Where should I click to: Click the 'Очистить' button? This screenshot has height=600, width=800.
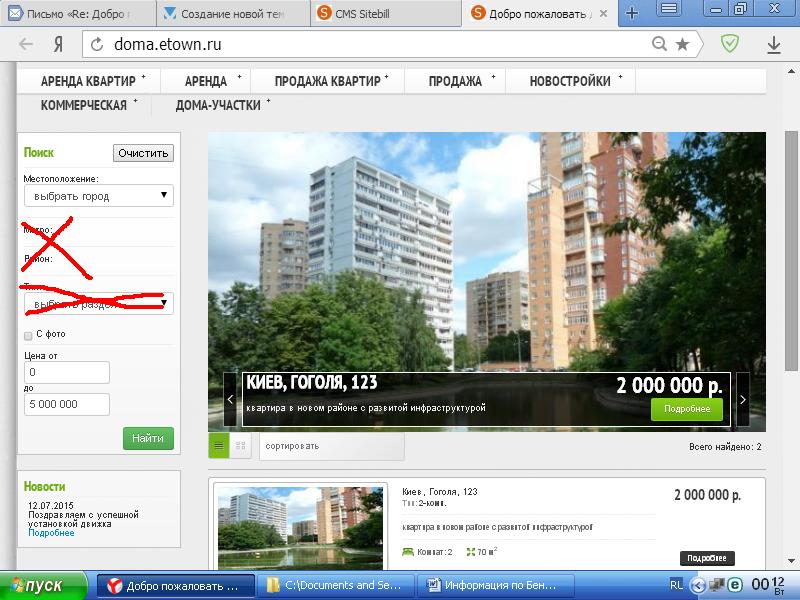[143, 153]
